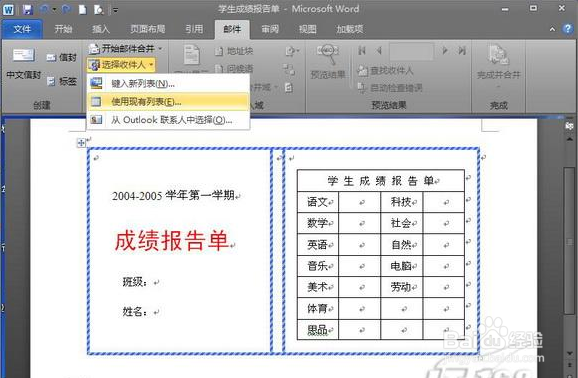578x378 pixels.
Task: Click the 劳动 table cell
Action: (402, 287)
